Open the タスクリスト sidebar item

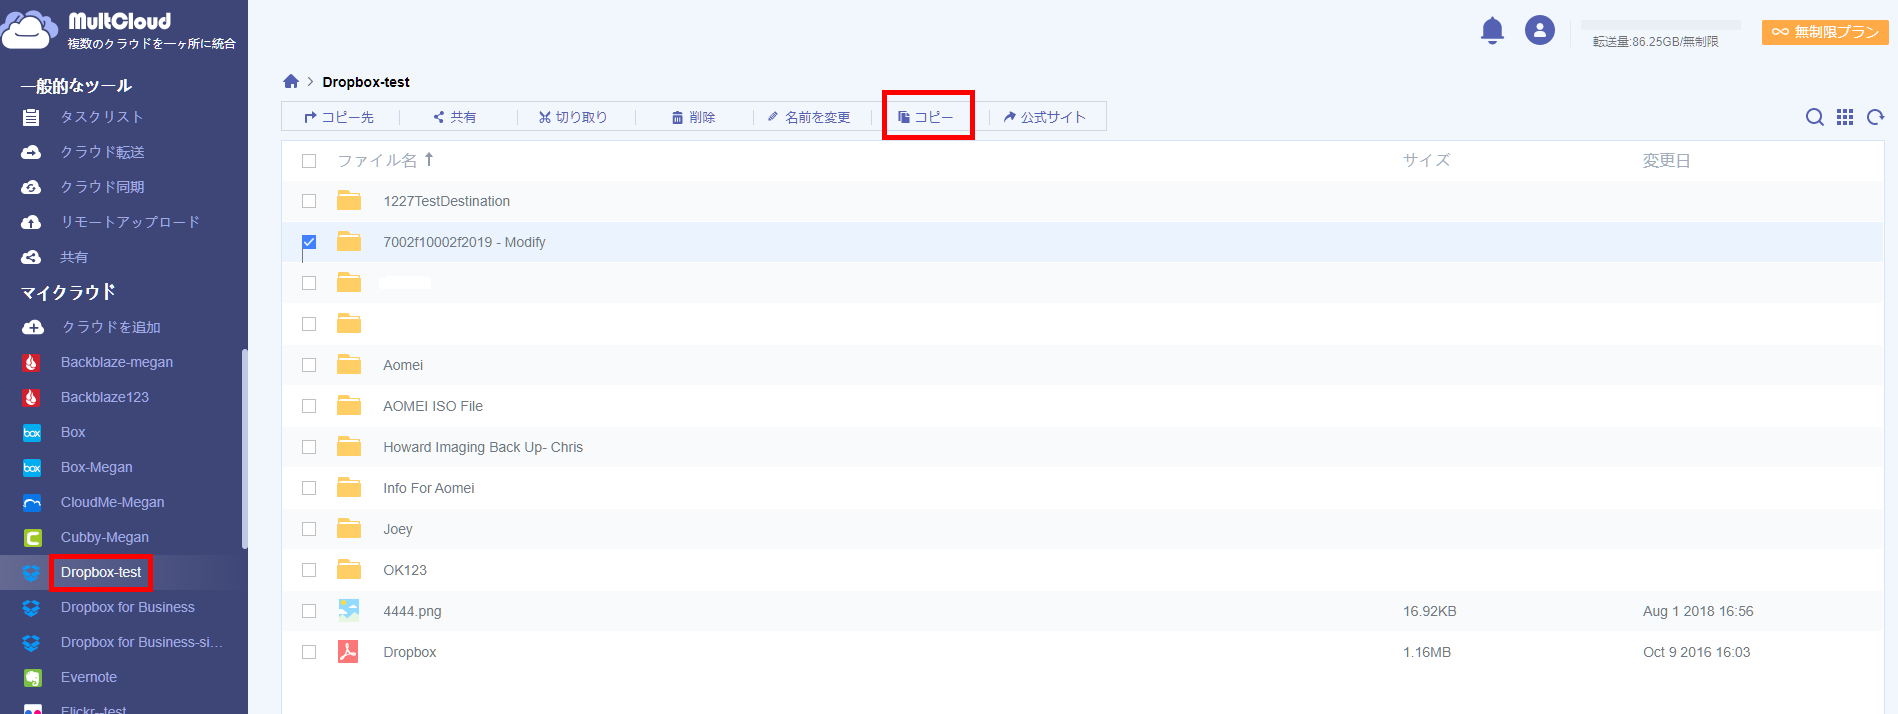pos(102,117)
